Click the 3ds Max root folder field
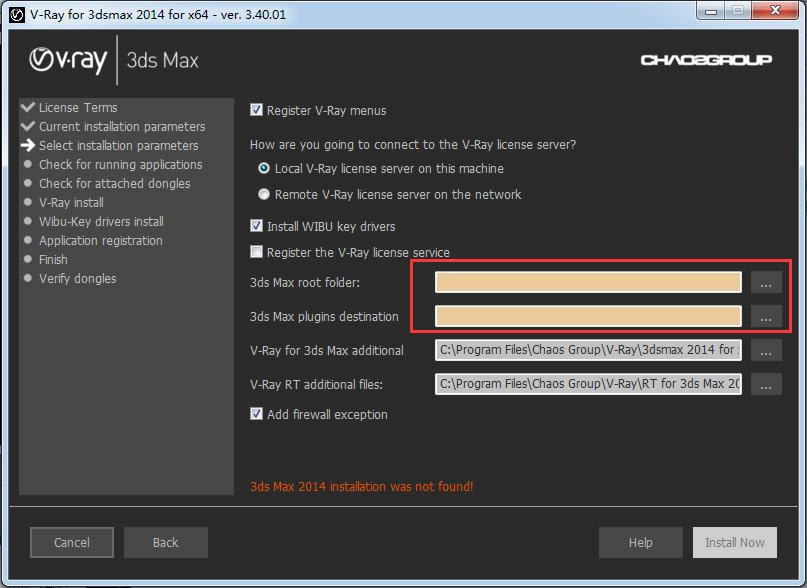Image resolution: width=807 pixels, height=588 pixels. 588,282
